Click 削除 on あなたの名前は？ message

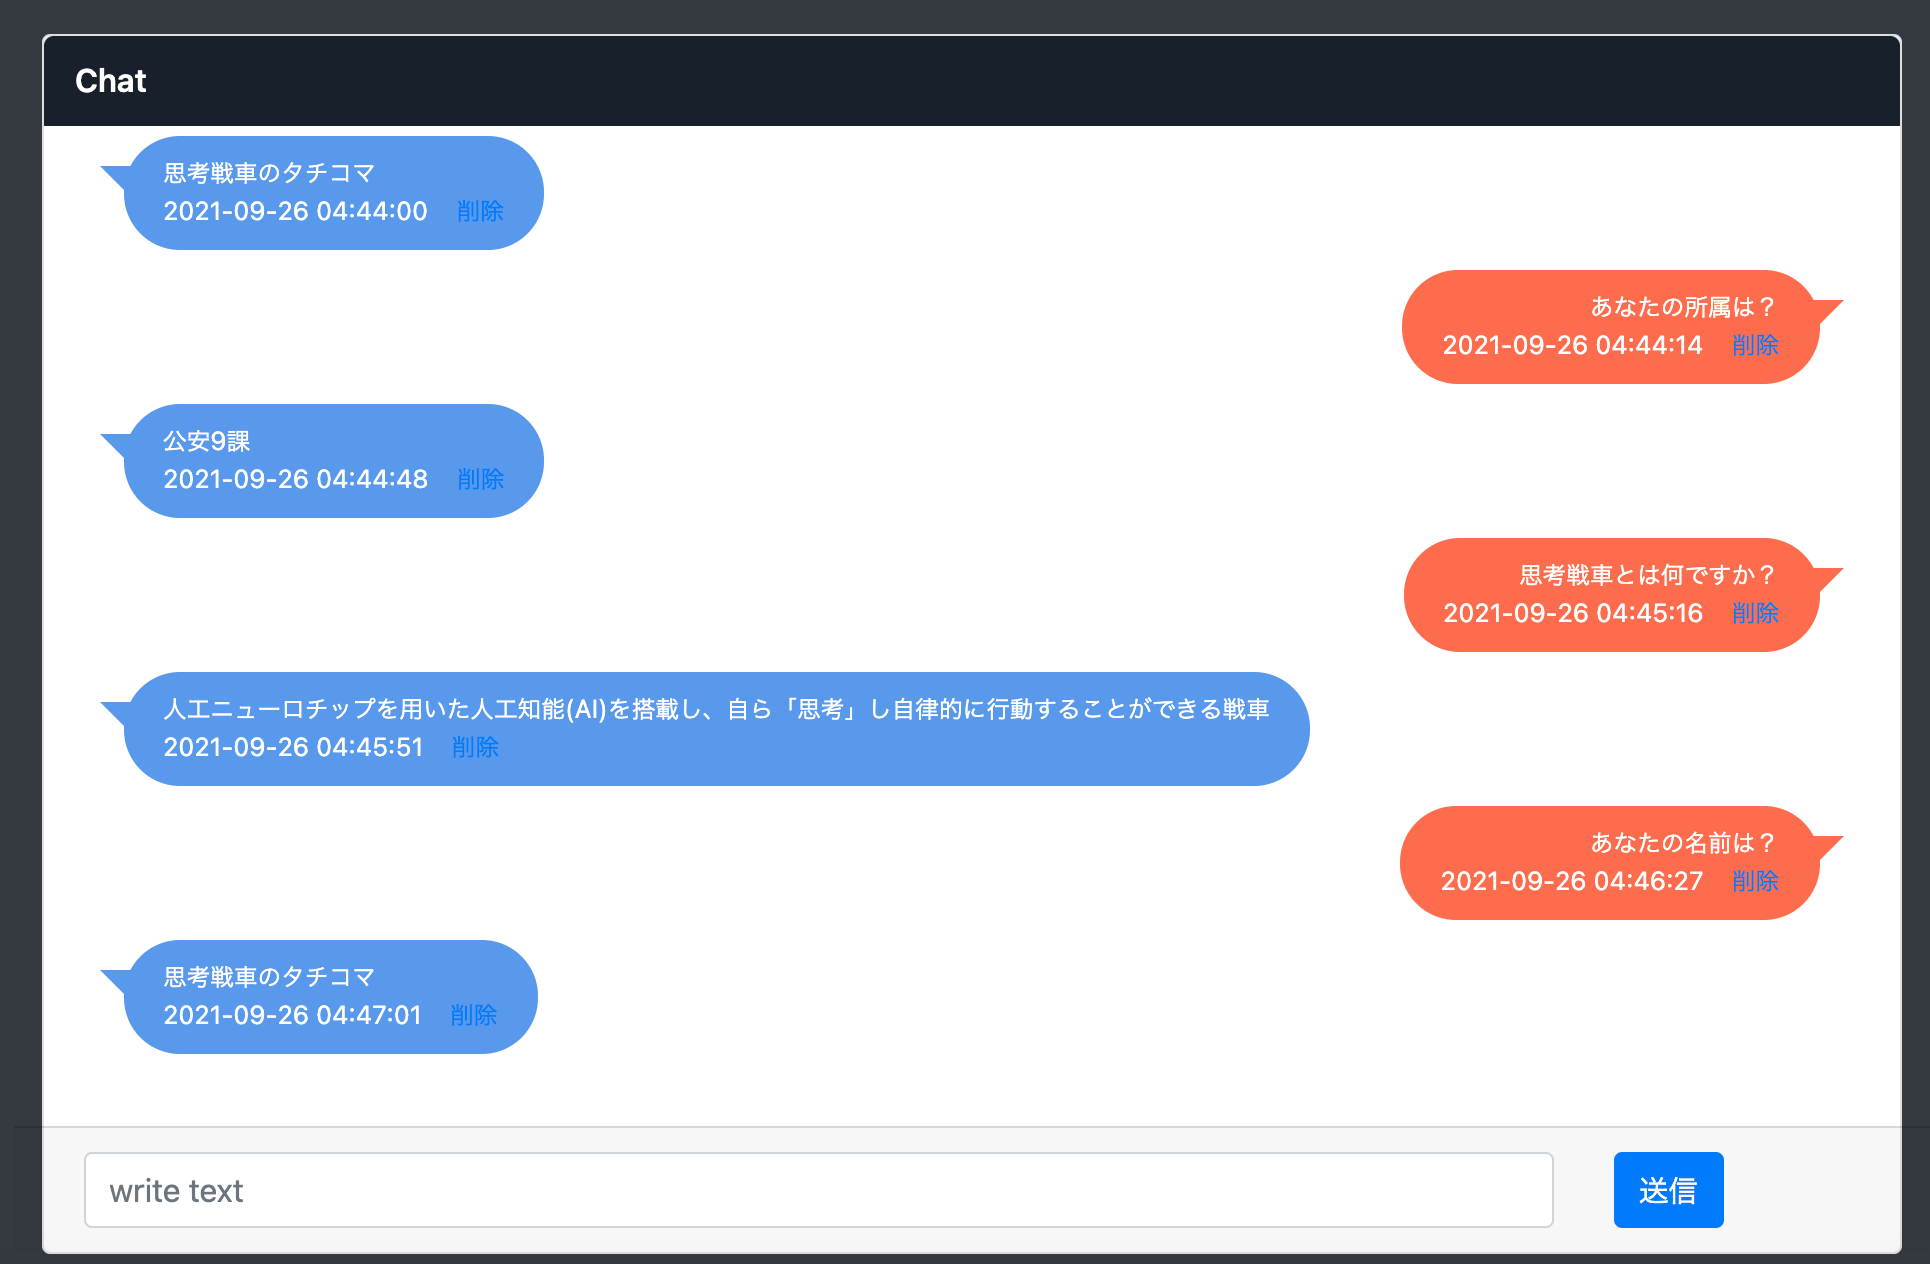tap(1755, 881)
